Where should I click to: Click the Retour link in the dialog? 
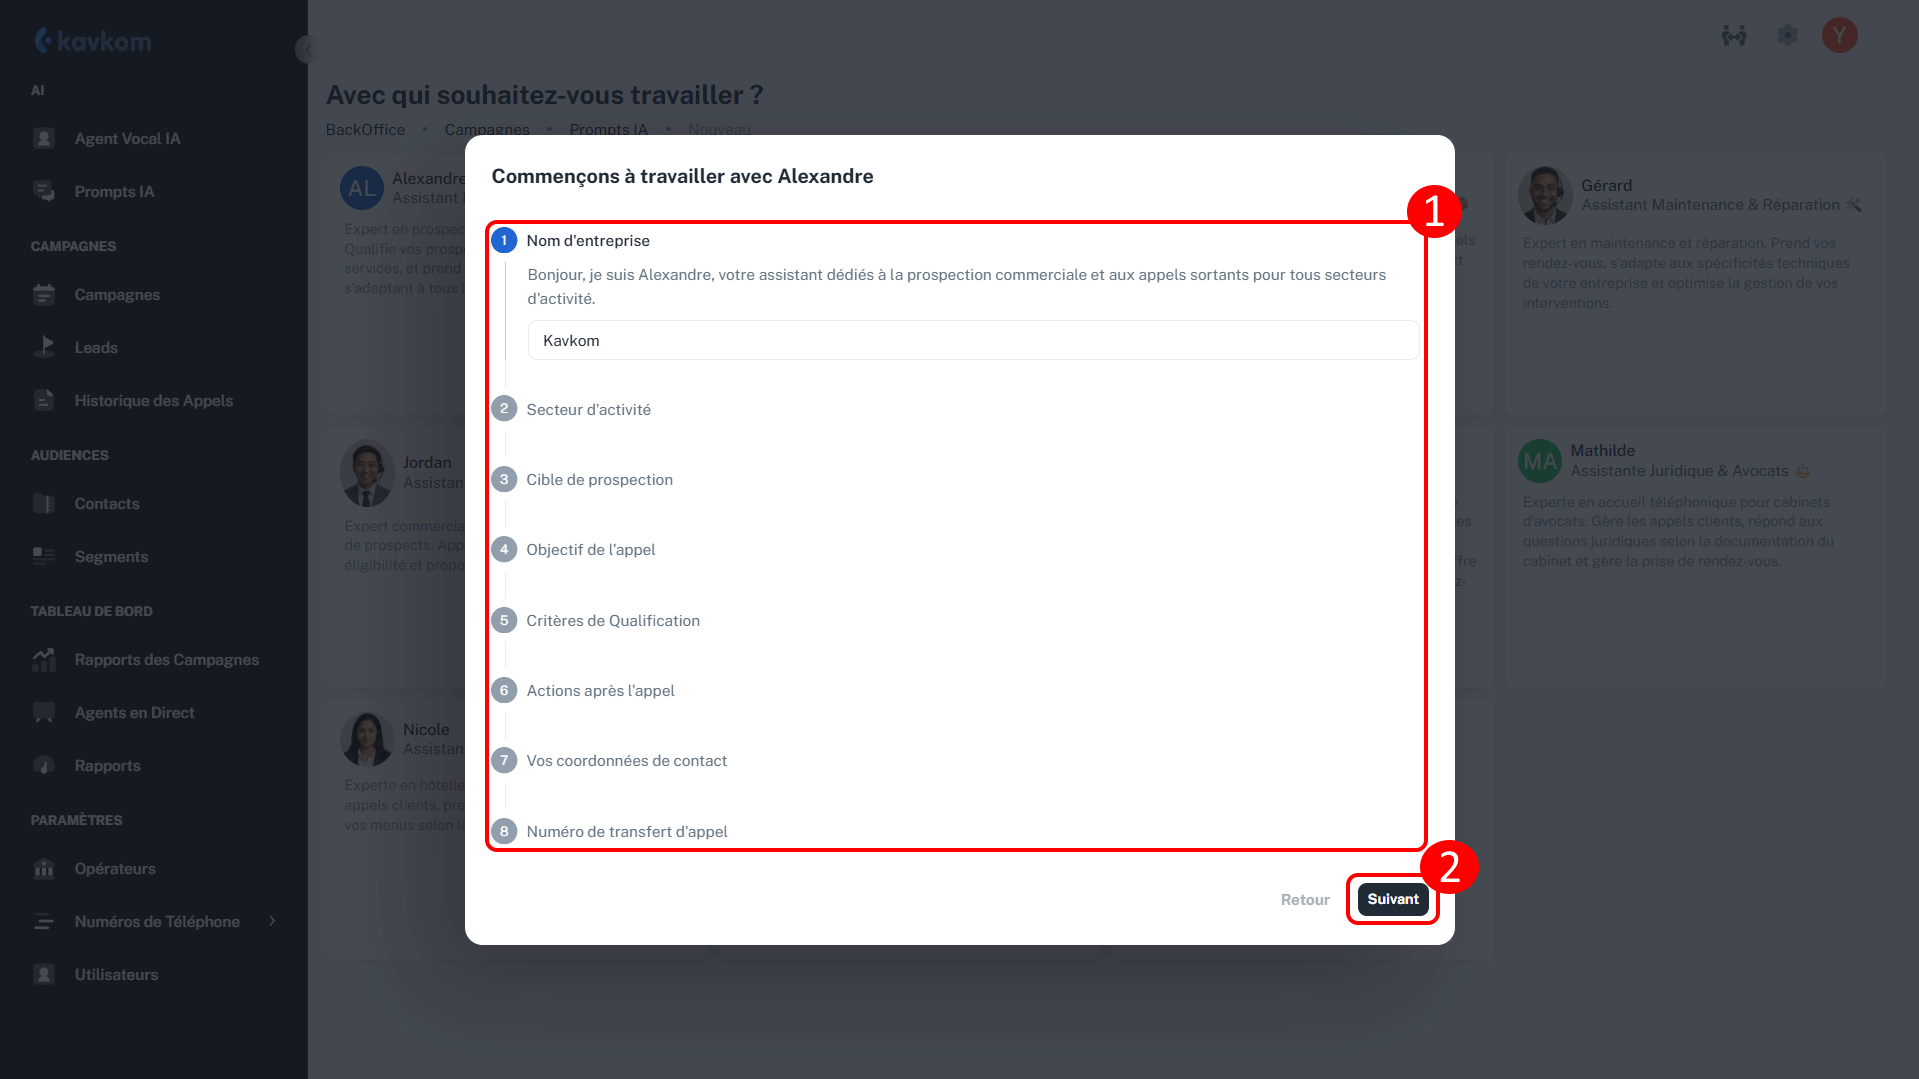coord(1304,899)
